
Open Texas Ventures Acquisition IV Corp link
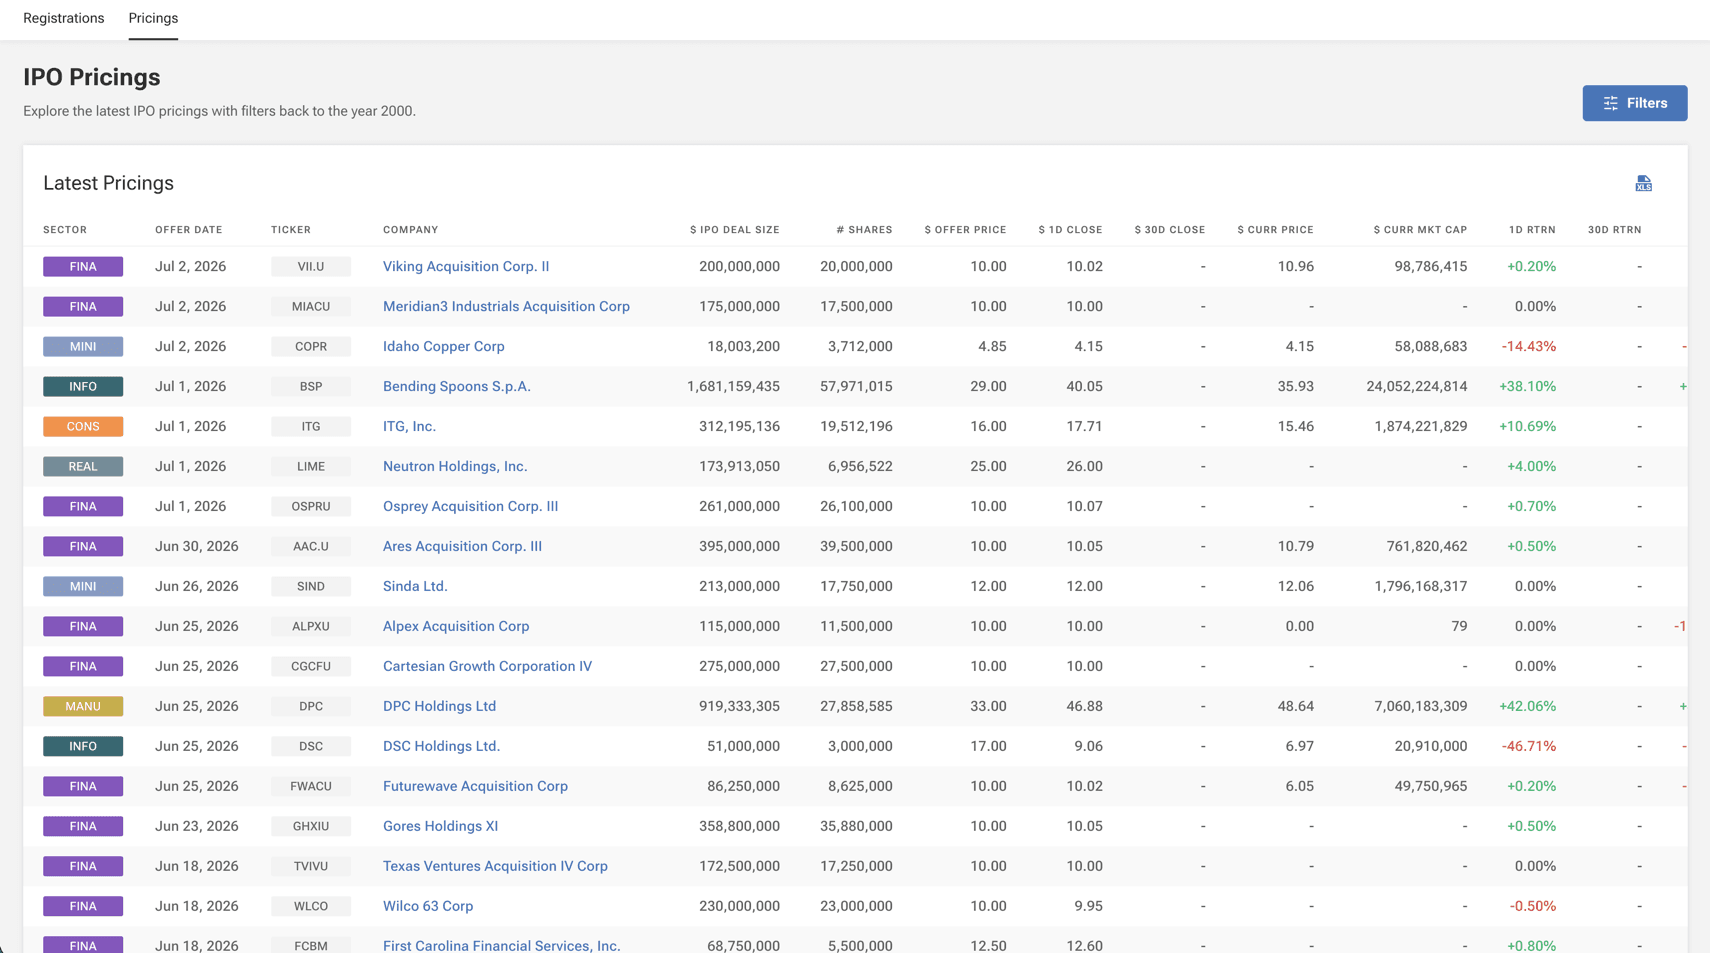(x=496, y=866)
